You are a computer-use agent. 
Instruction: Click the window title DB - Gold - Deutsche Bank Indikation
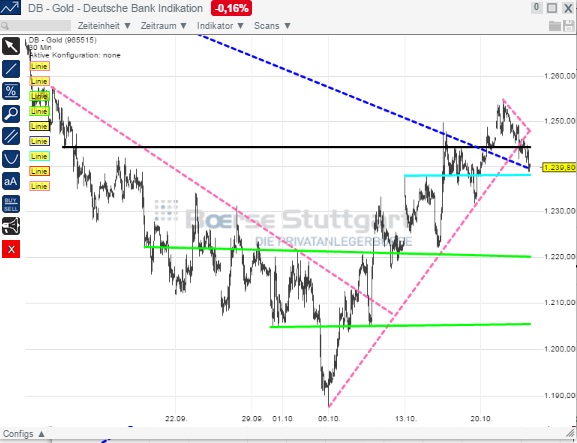(115, 8)
